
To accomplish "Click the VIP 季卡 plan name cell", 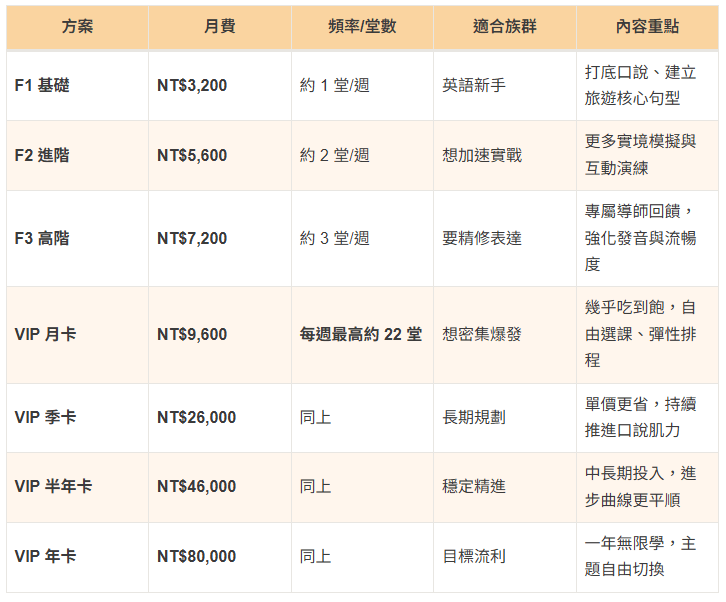I will click(x=46, y=417).
